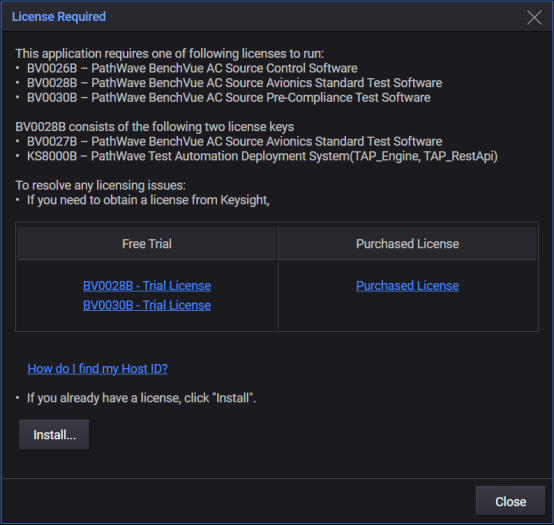Image resolution: width=554 pixels, height=525 pixels.
Task: Select the Purchased License column header cell
Action: (407, 244)
